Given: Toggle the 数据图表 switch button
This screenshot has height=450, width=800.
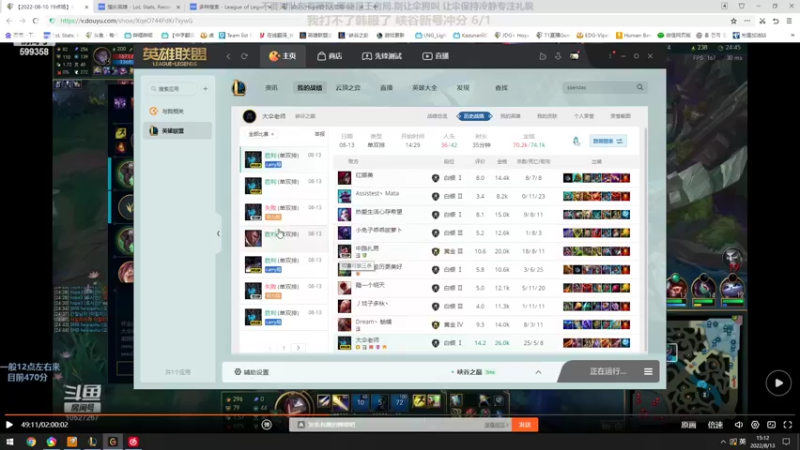Looking at the screenshot, I should tap(608, 141).
